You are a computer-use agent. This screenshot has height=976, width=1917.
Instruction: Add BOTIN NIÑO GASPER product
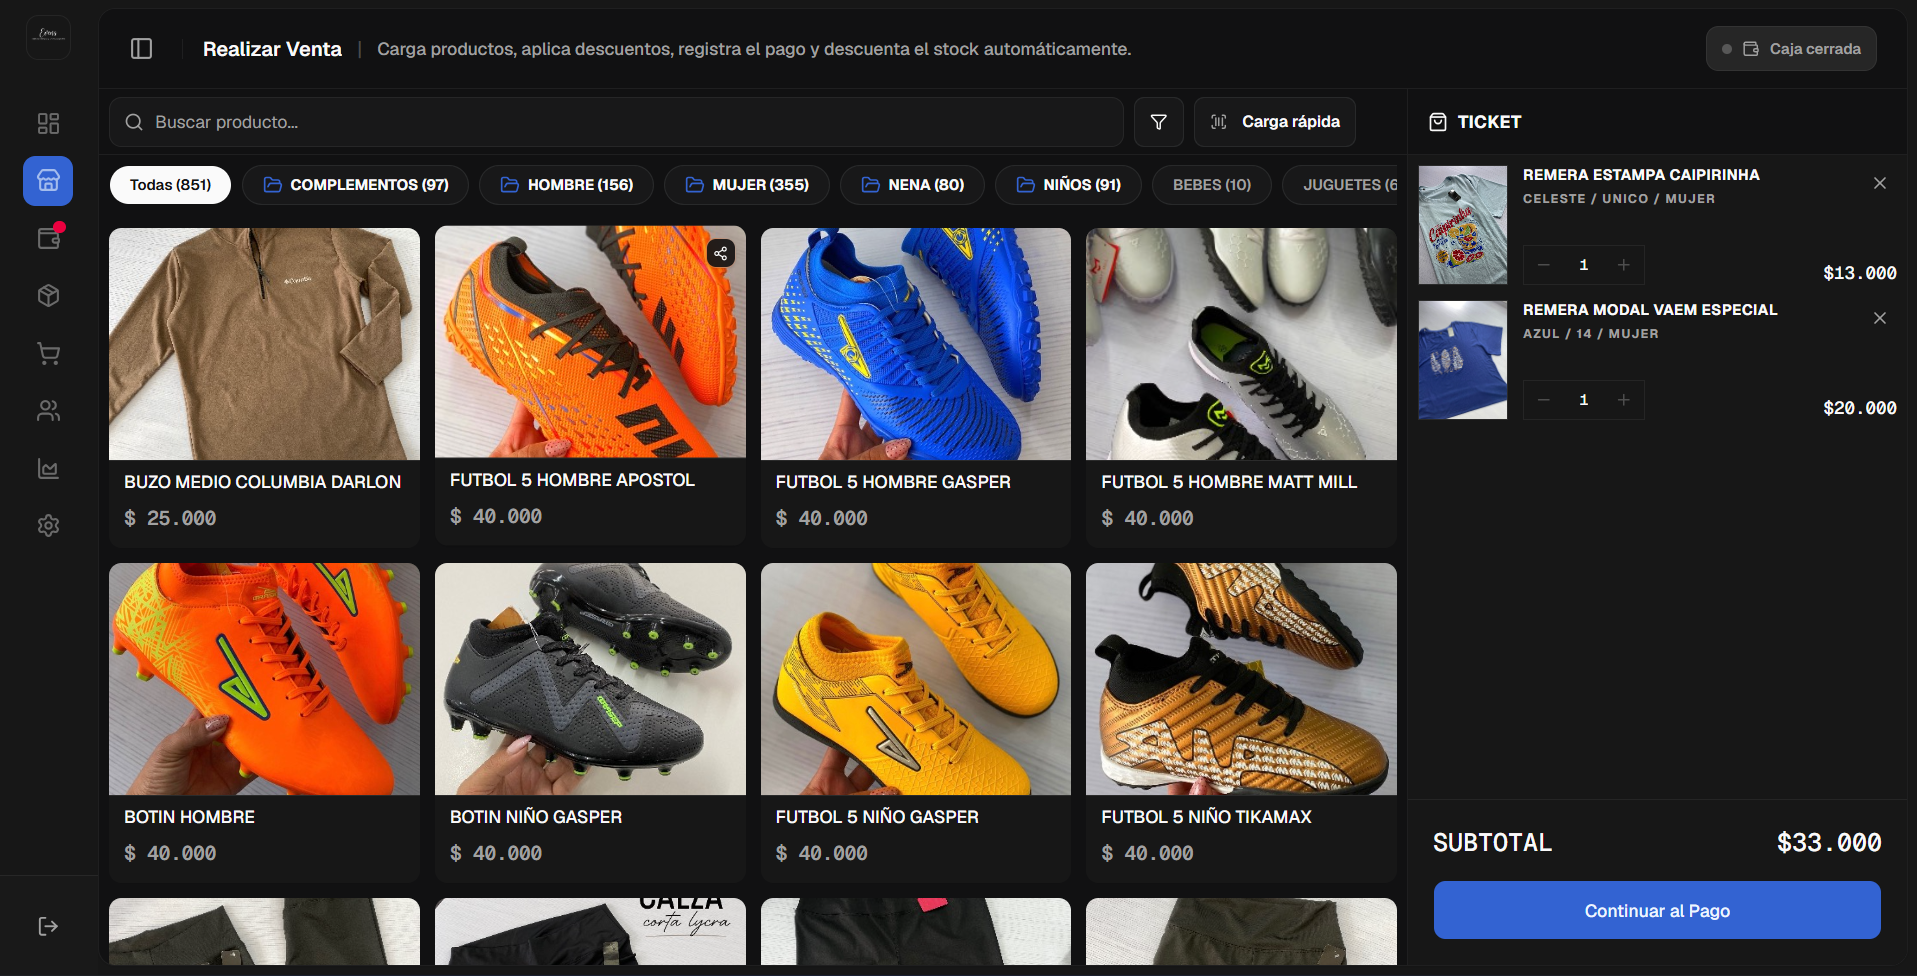pyautogui.click(x=590, y=722)
